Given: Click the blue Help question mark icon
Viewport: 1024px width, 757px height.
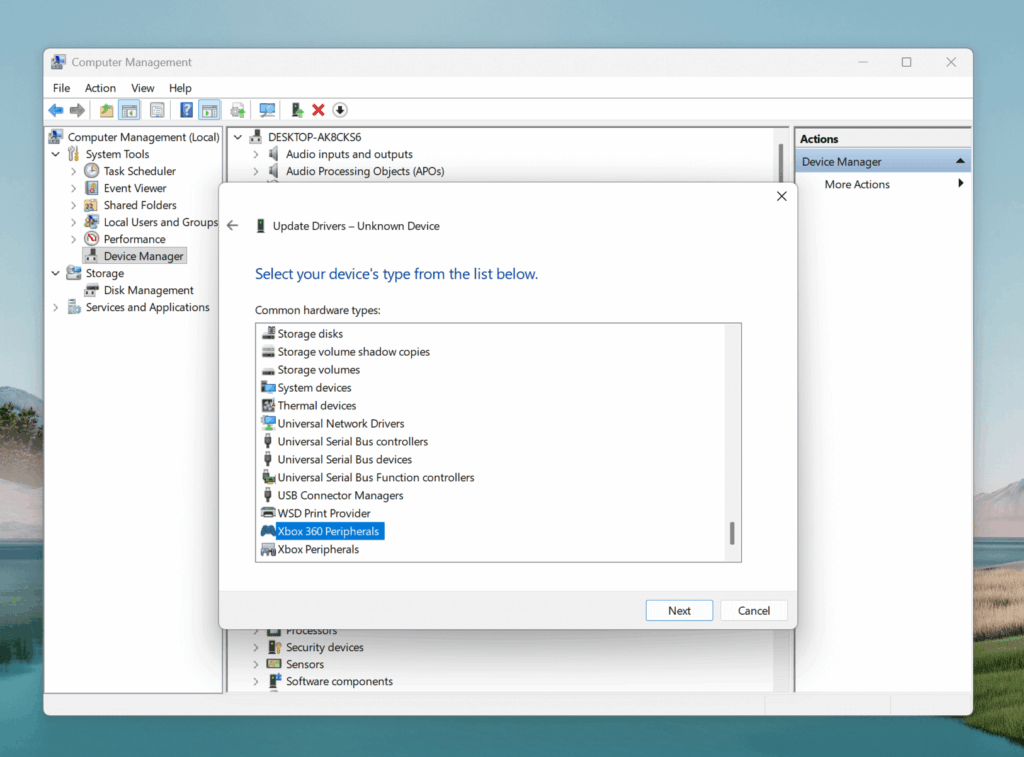Looking at the screenshot, I should [x=186, y=110].
